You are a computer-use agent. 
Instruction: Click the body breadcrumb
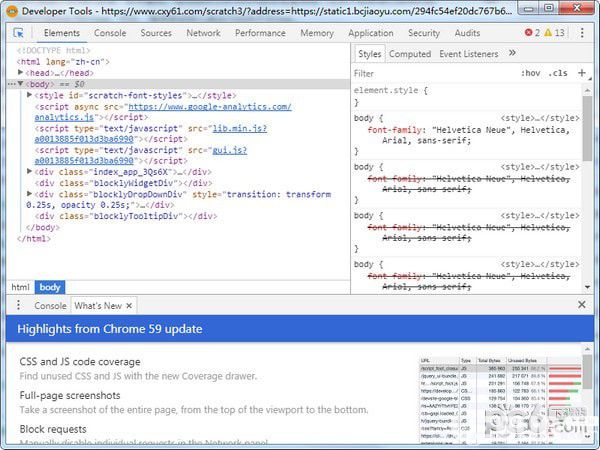point(50,287)
